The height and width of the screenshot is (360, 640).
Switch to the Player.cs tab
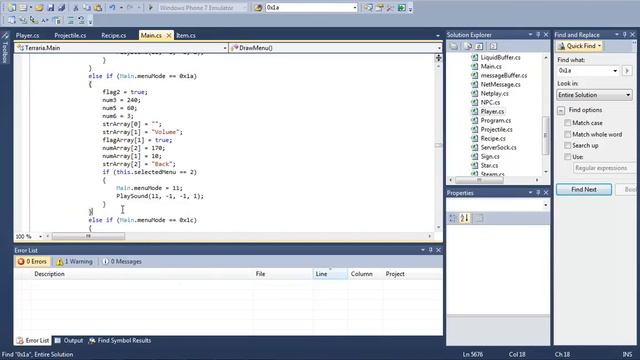click(27, 36)
